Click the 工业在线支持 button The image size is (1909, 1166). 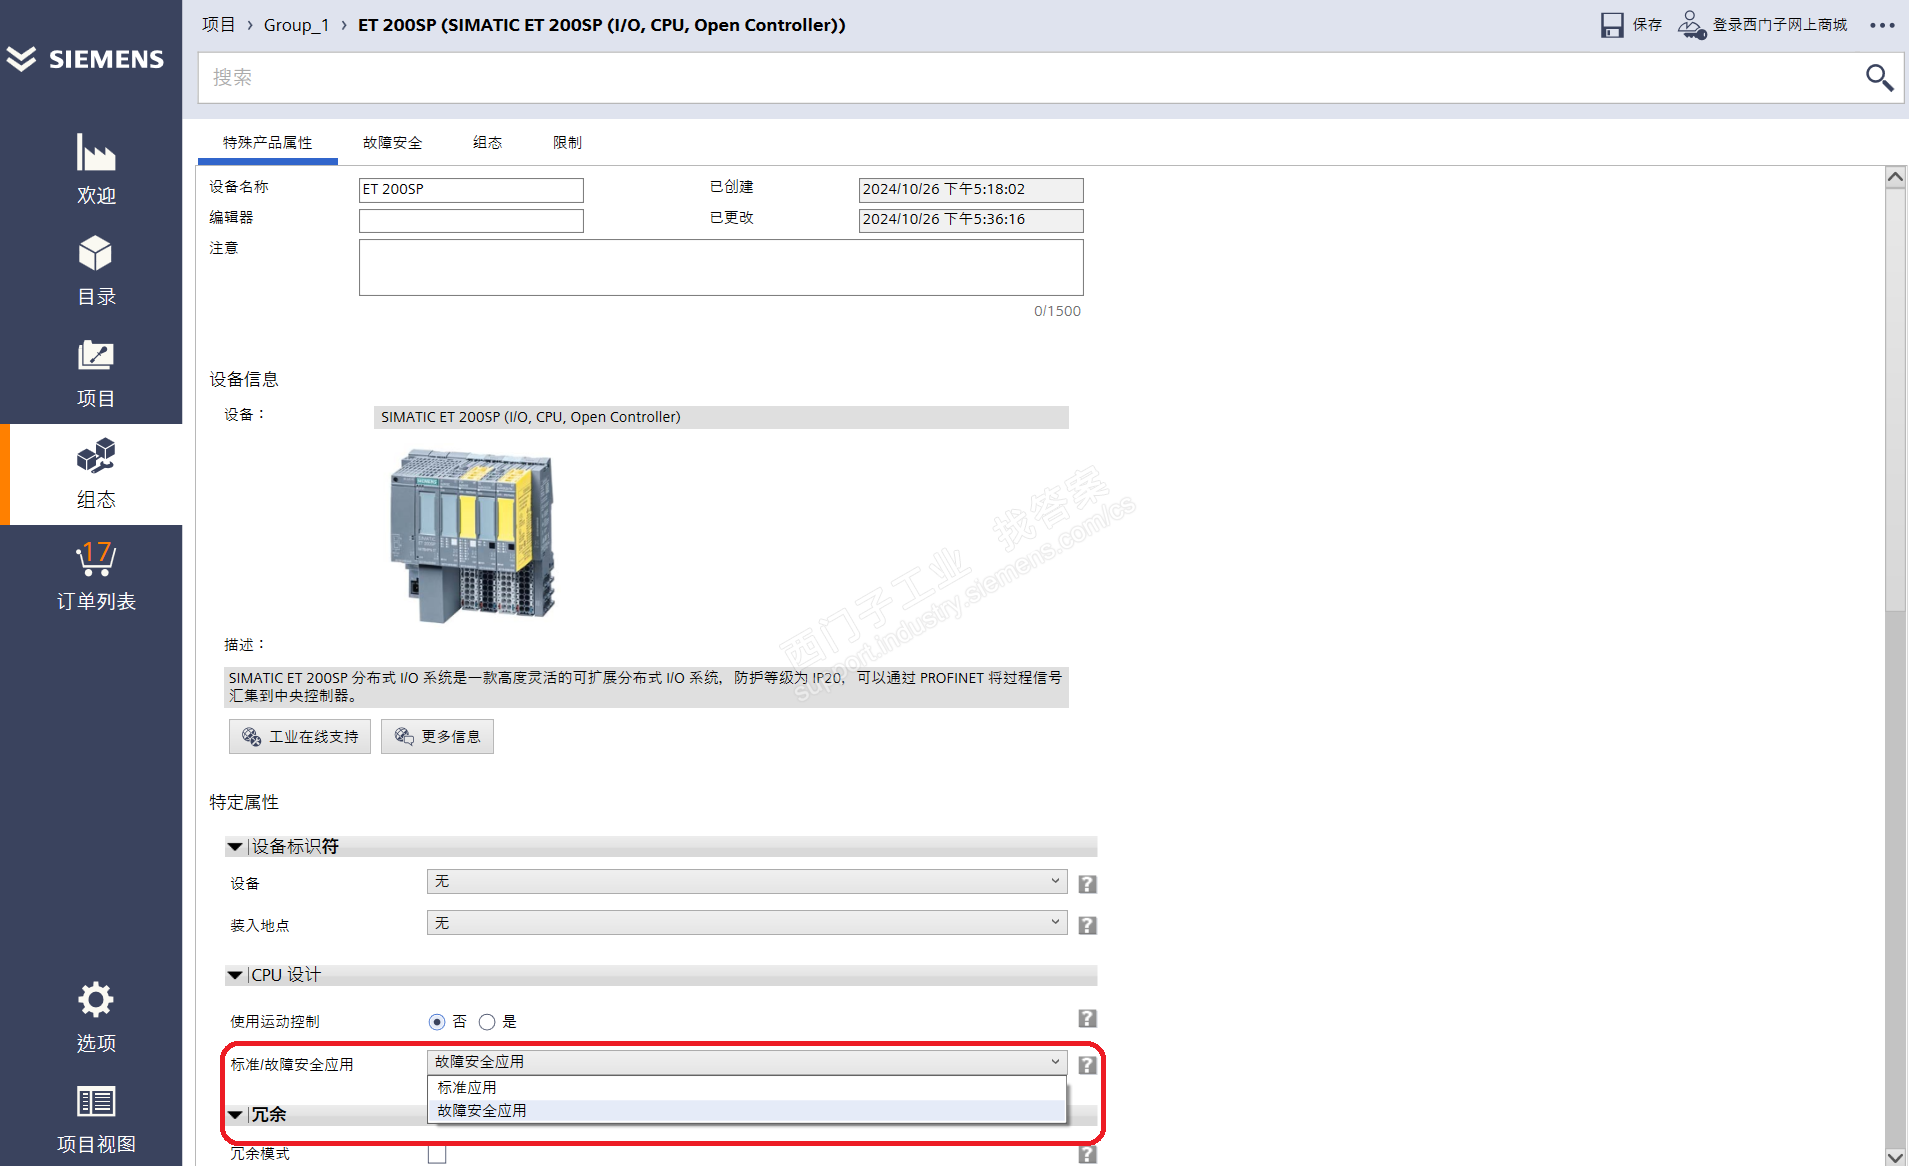[300, 737]
